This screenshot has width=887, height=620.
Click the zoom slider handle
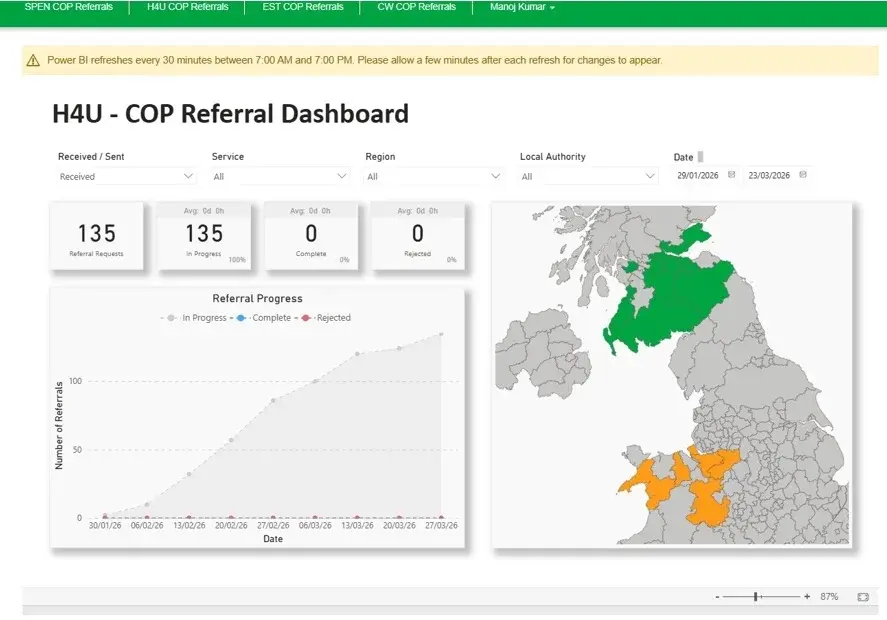pos(756,596)
